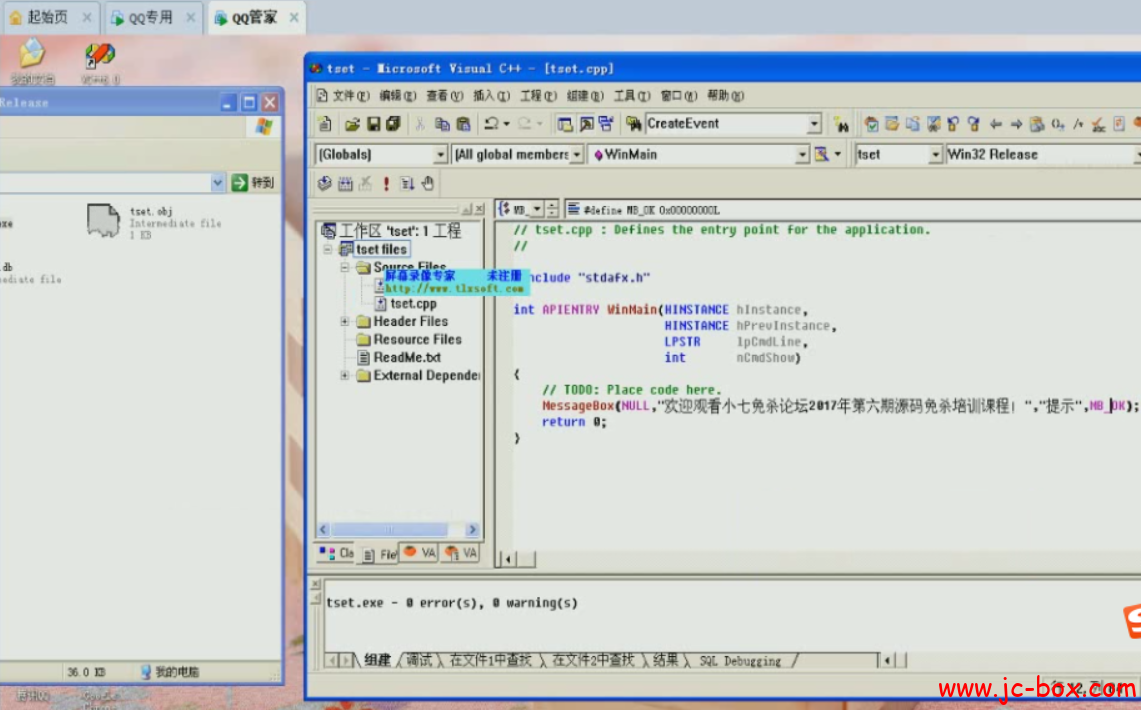This screenshot has width=1141, height=710.
Task: Click the Open file folder icon
Action: click(352, 124)
